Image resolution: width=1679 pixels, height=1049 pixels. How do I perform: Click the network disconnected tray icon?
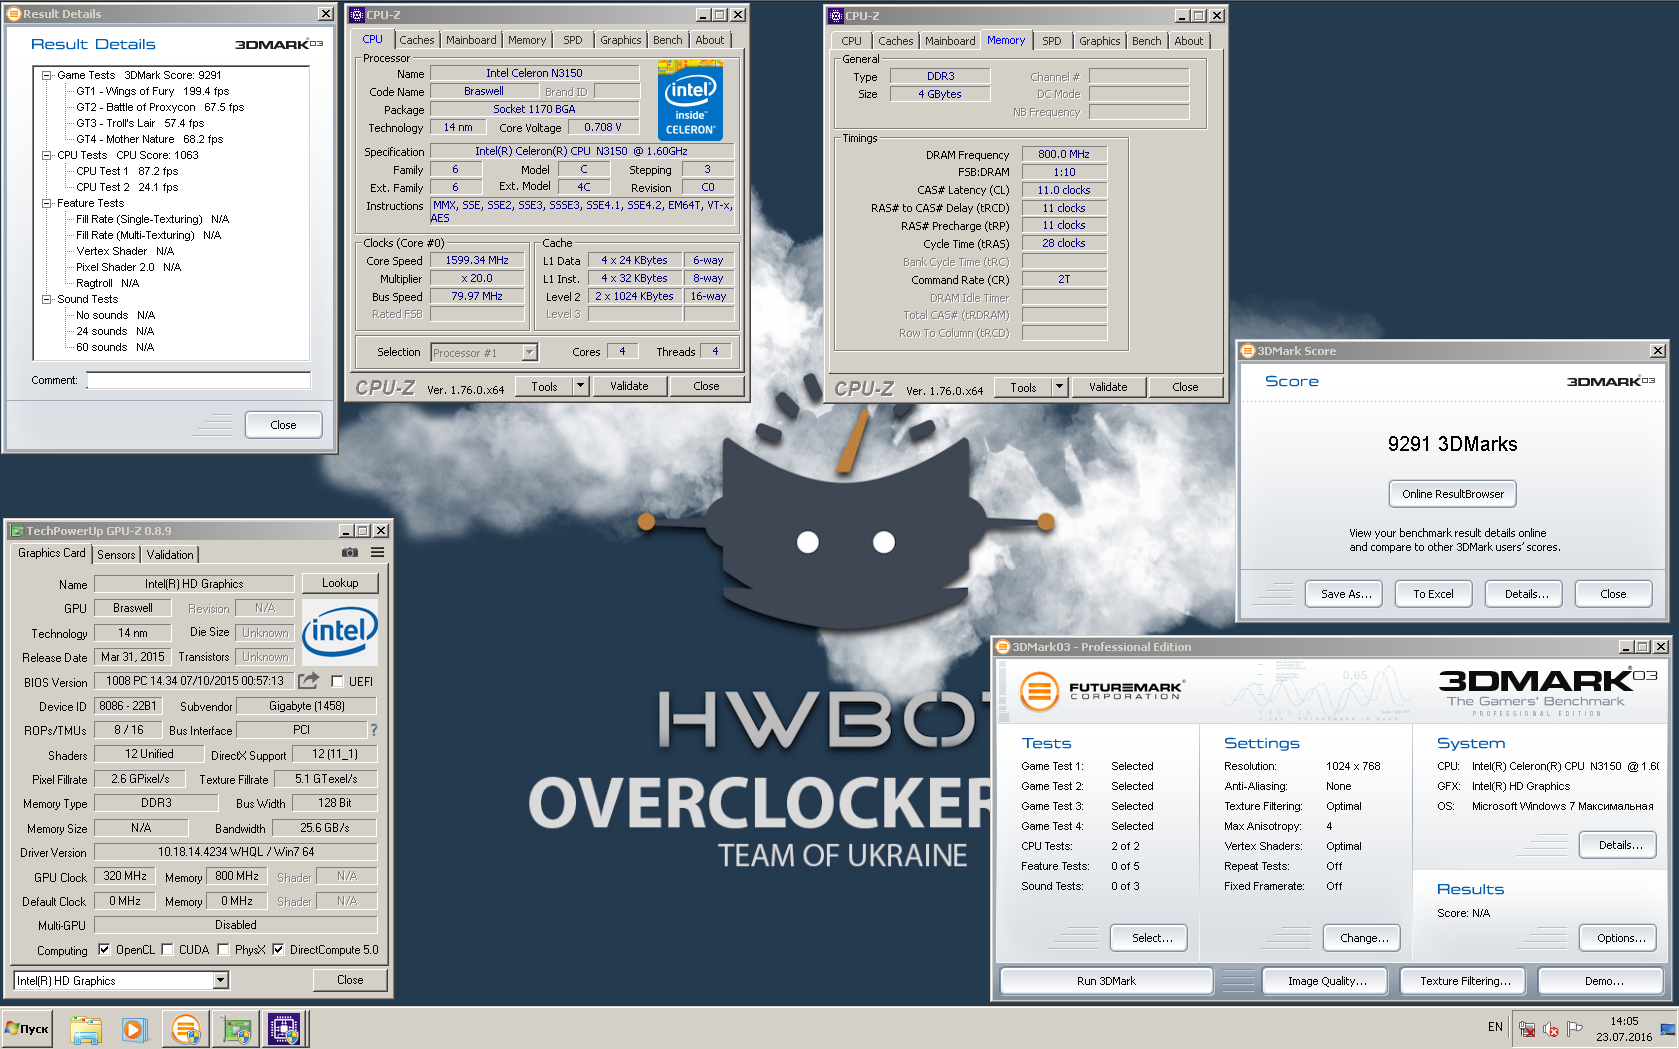[x=1527, y=1028]
